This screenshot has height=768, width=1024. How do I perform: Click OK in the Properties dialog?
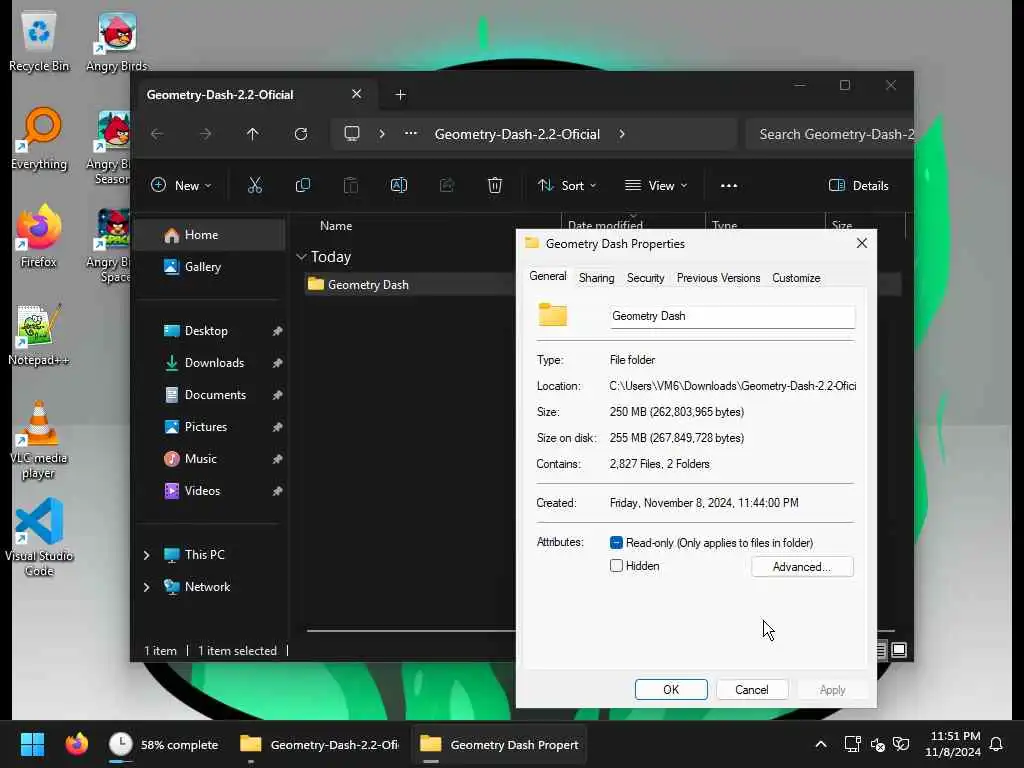point(671,690)
